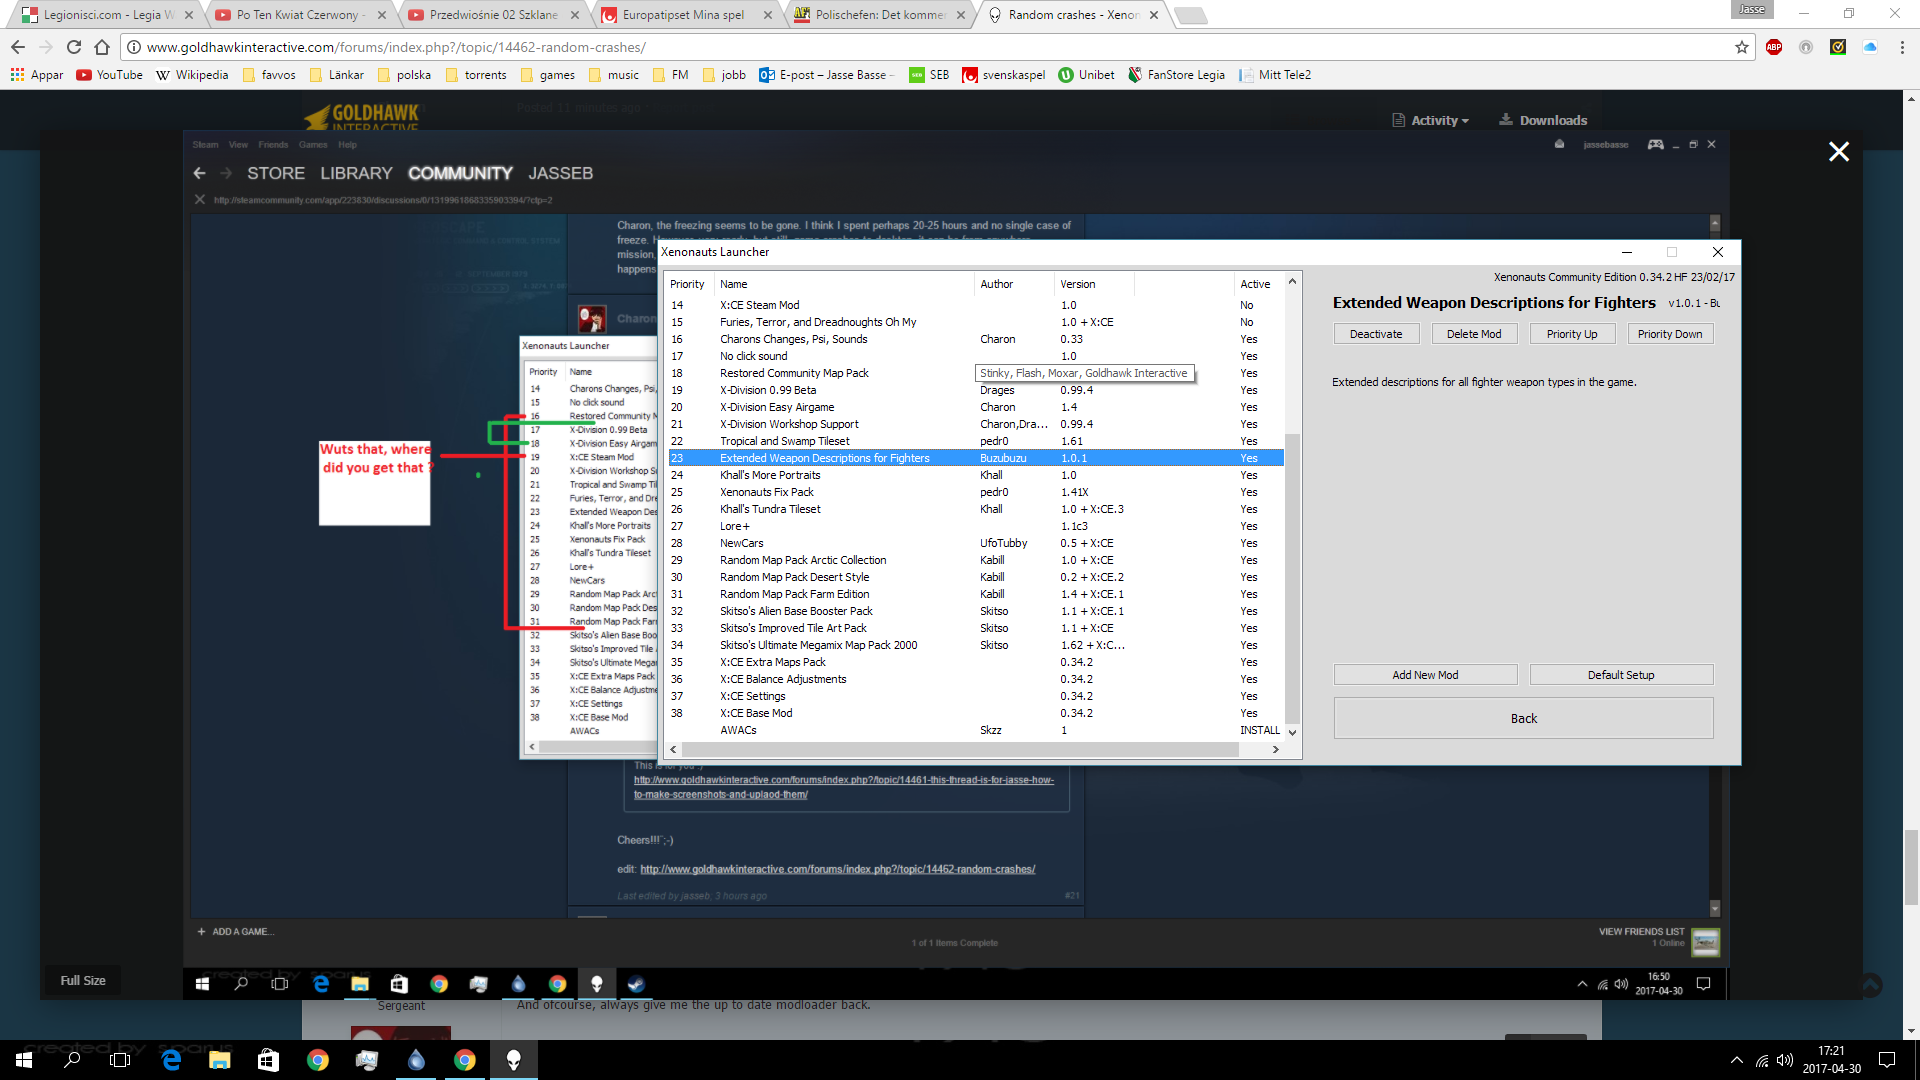
Task: Select the Random crashes - Xenon tab
Action: pyautogui.click(x=1073, y=15)
